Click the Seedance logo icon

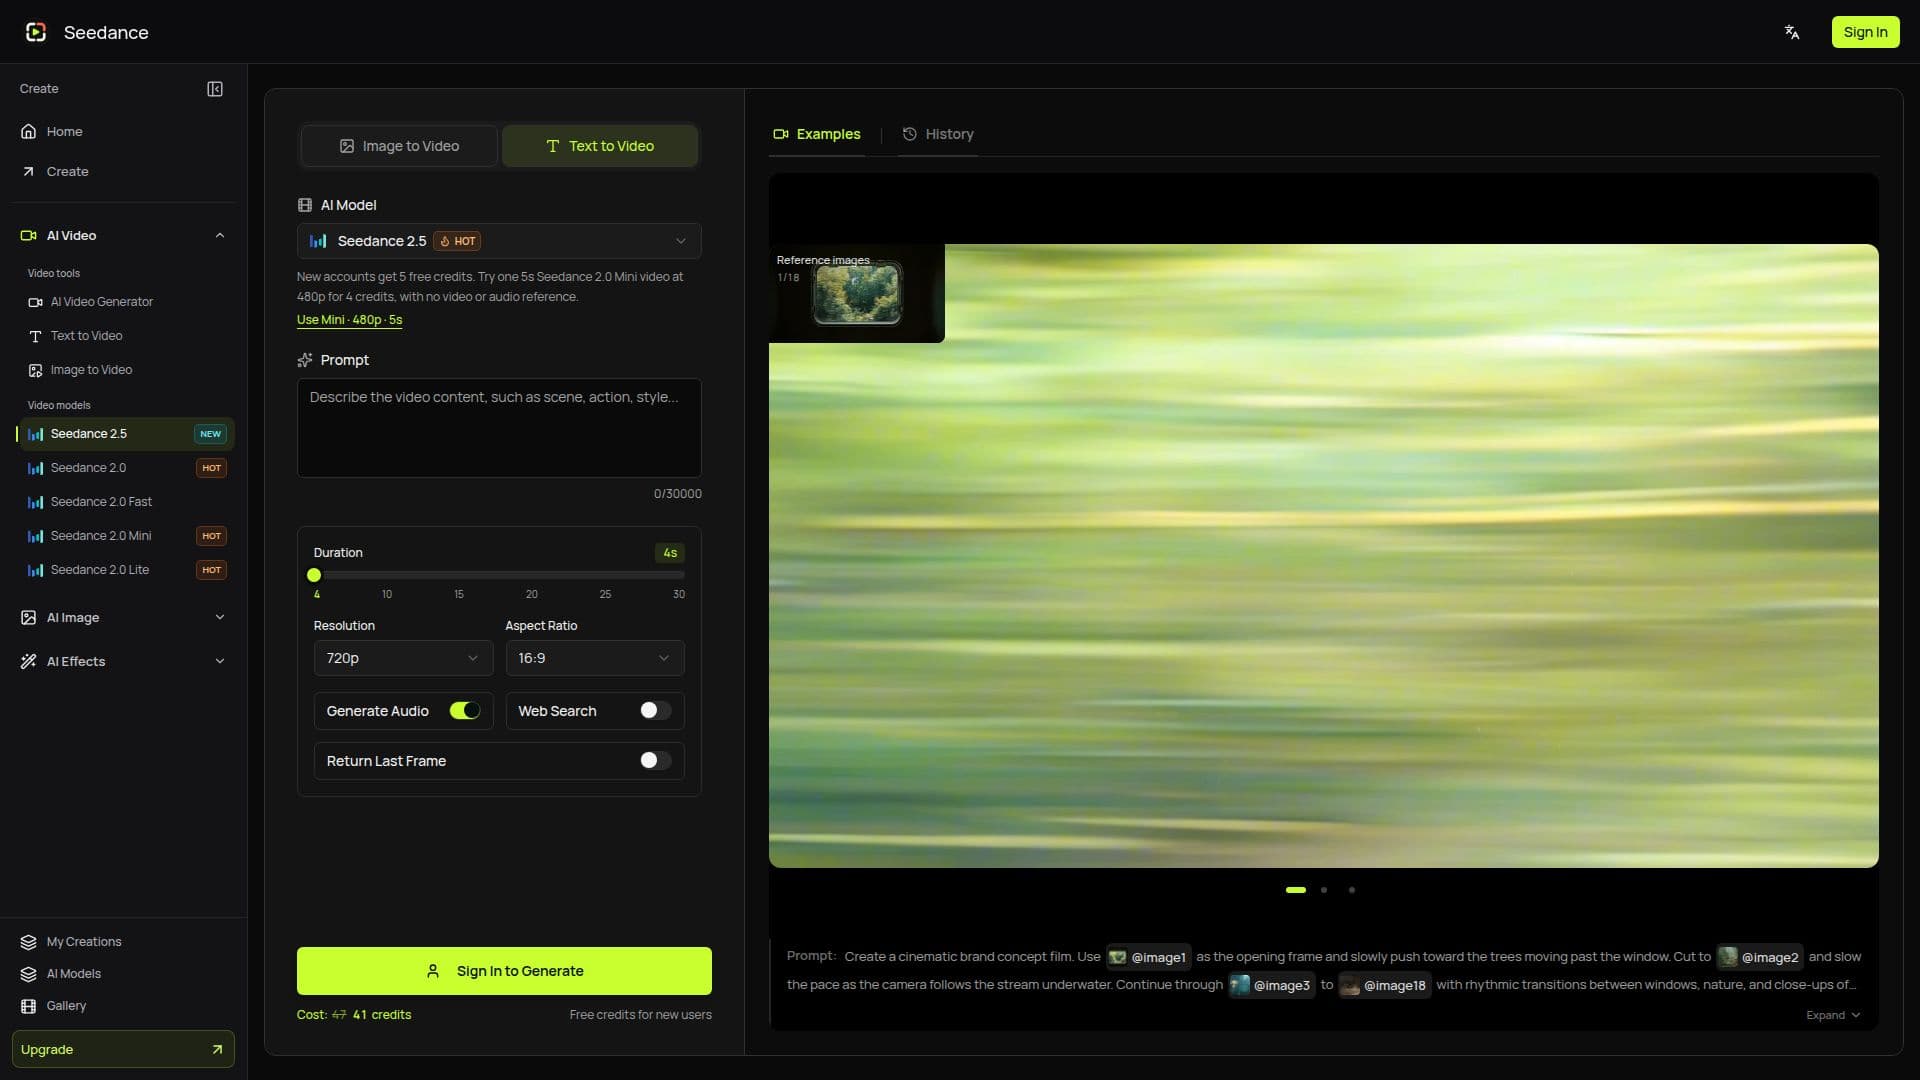(x=36, y=32)
